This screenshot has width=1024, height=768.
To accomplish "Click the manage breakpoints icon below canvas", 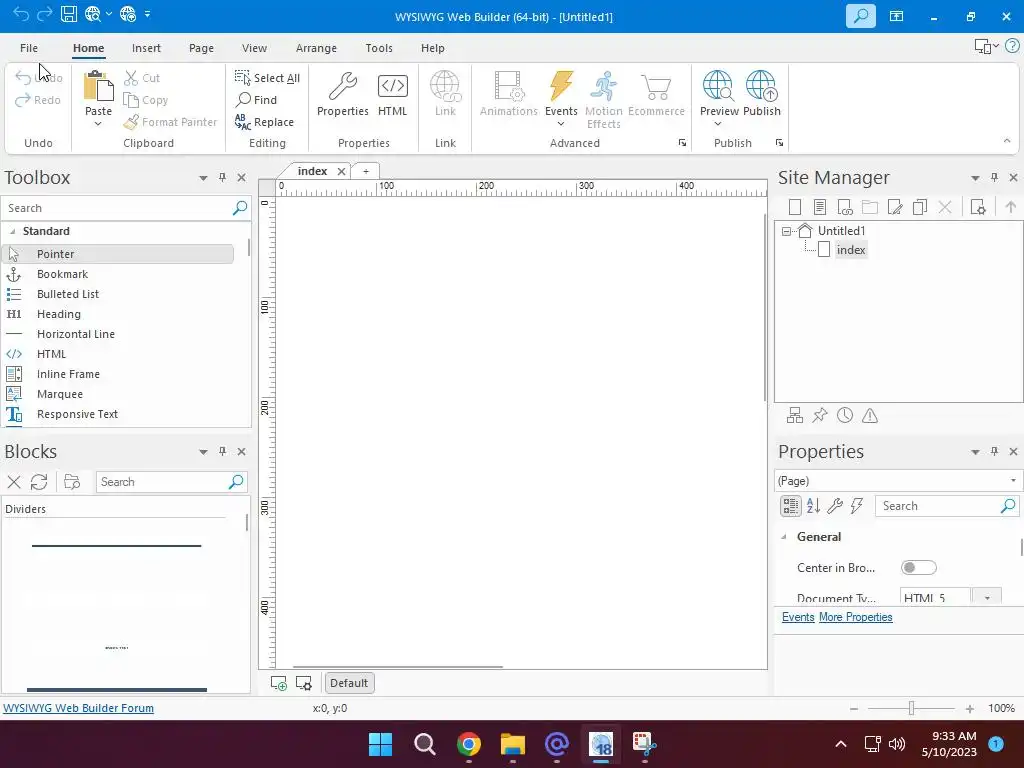I will click(304, 683).
